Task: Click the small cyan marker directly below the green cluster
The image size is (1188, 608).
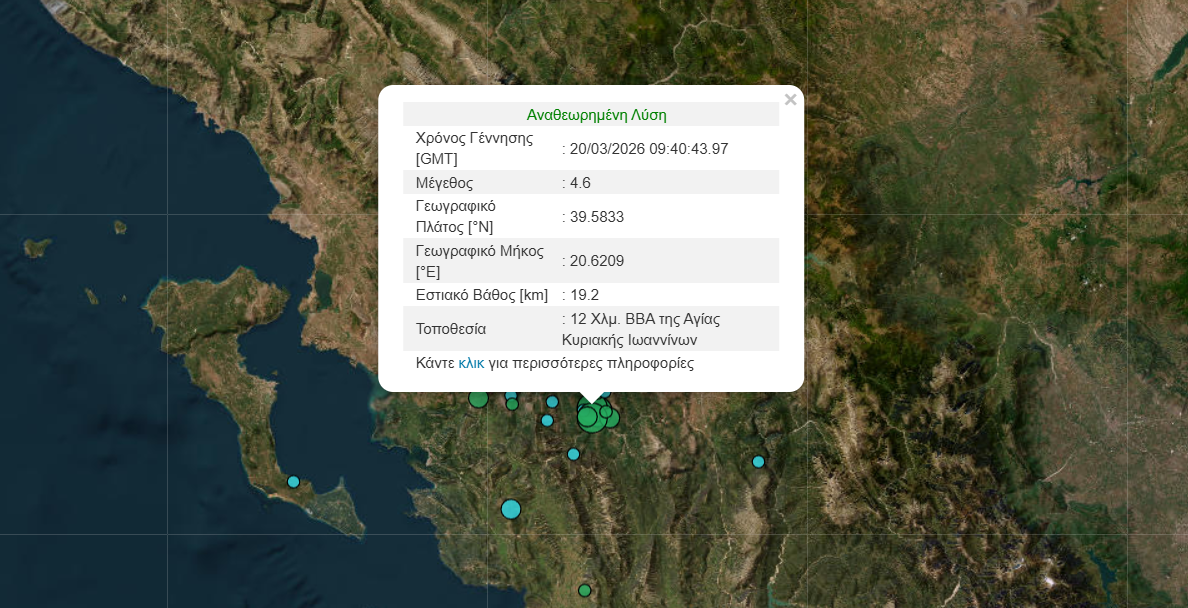Action: pos(573,454)
